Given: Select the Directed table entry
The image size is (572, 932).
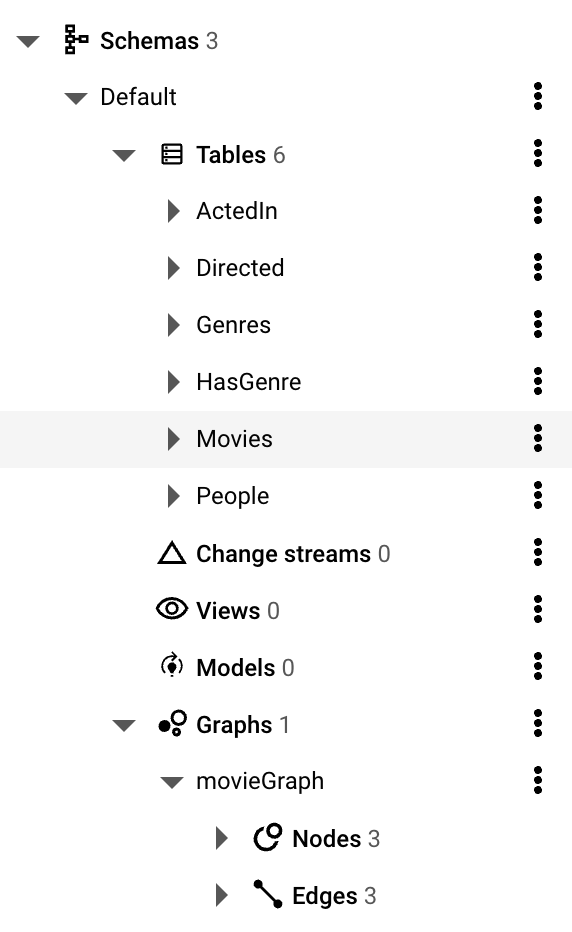Looking at the screenshot, I should (x=240, y=267).
